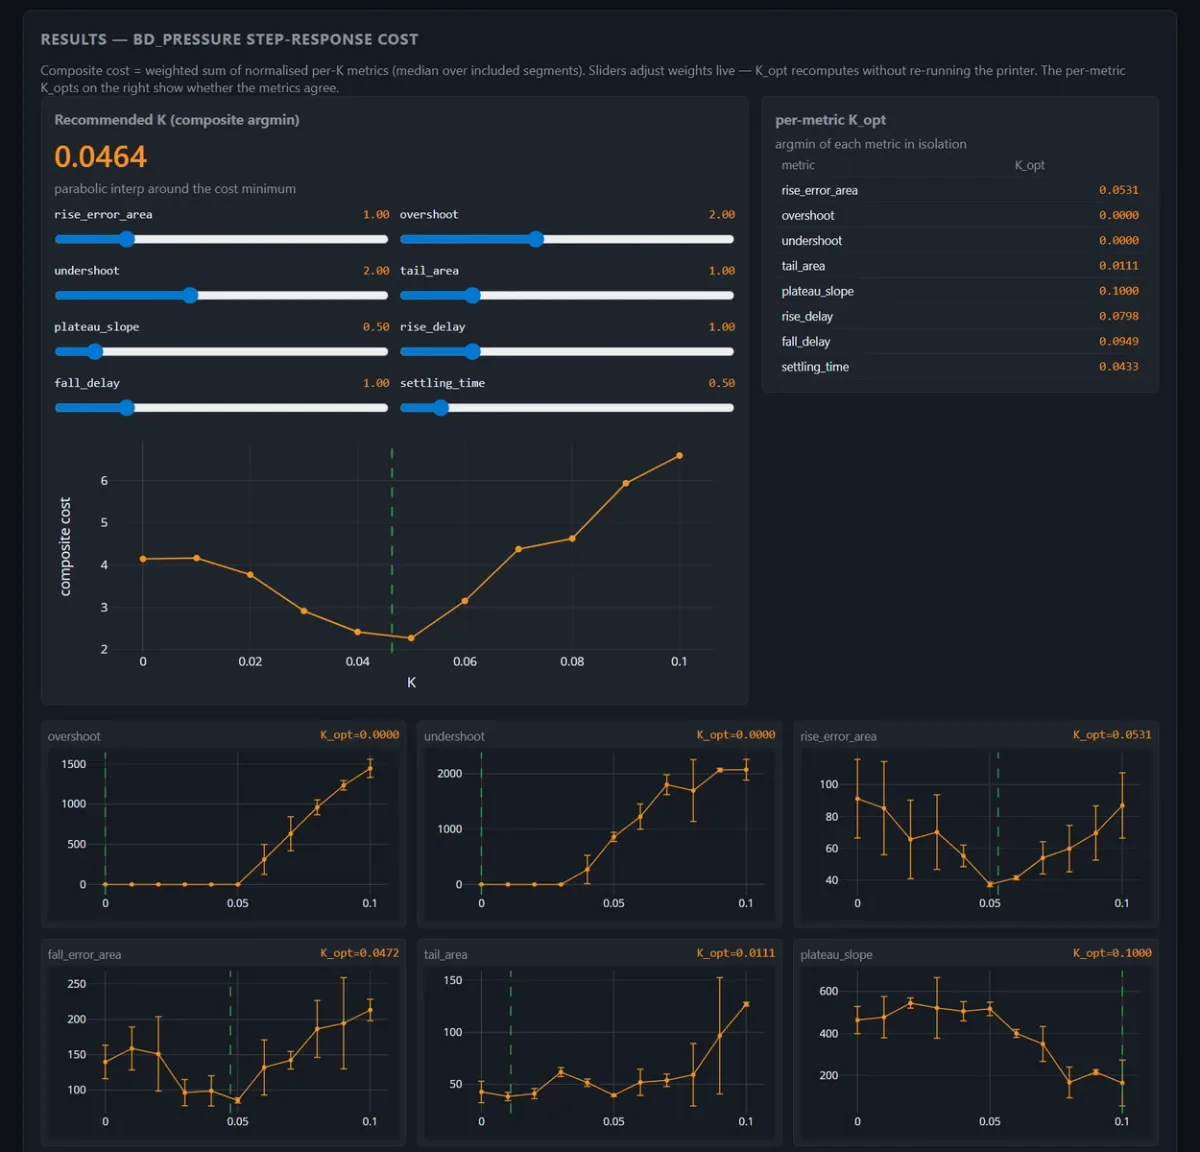This screenshot has width=1200, height=1152.
Task: Adjust the tail_area weight slider
Action: [567, 295]
